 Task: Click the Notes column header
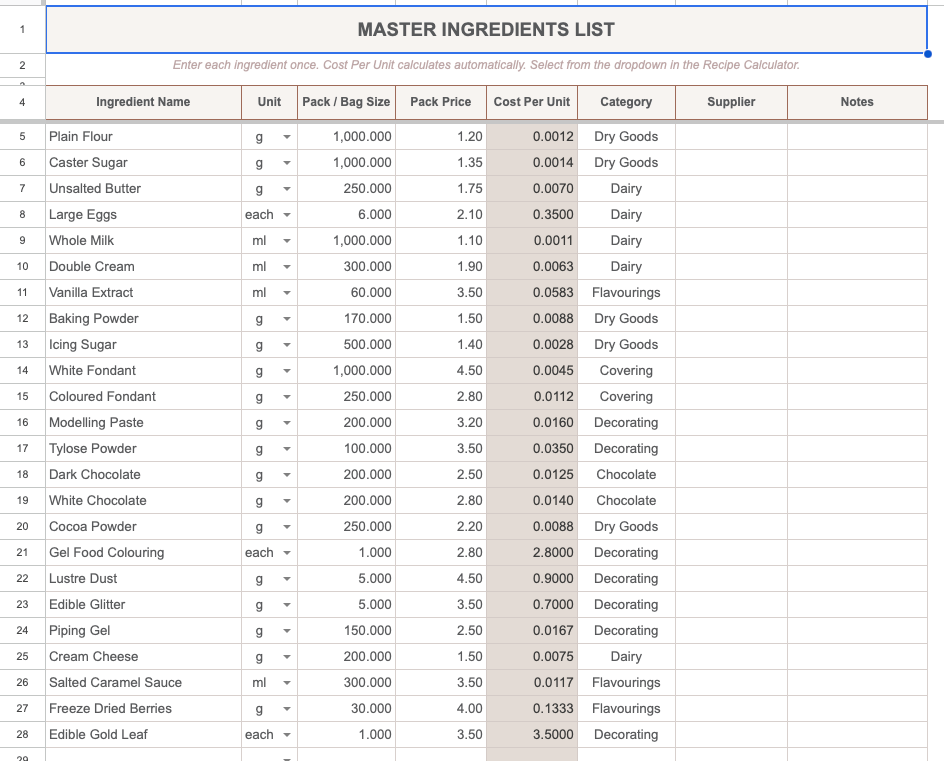pyautogui.click(x=857, y=102)
